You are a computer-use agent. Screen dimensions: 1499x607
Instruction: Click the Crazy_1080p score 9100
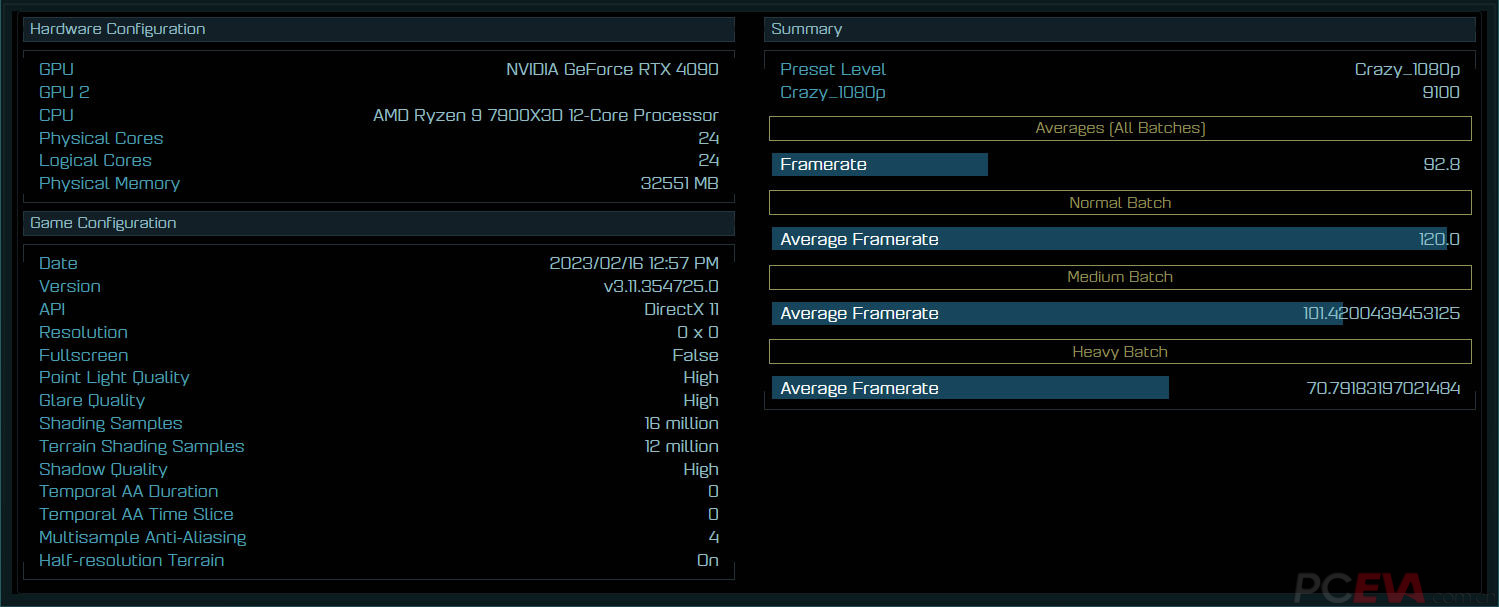click(1439, 92)
